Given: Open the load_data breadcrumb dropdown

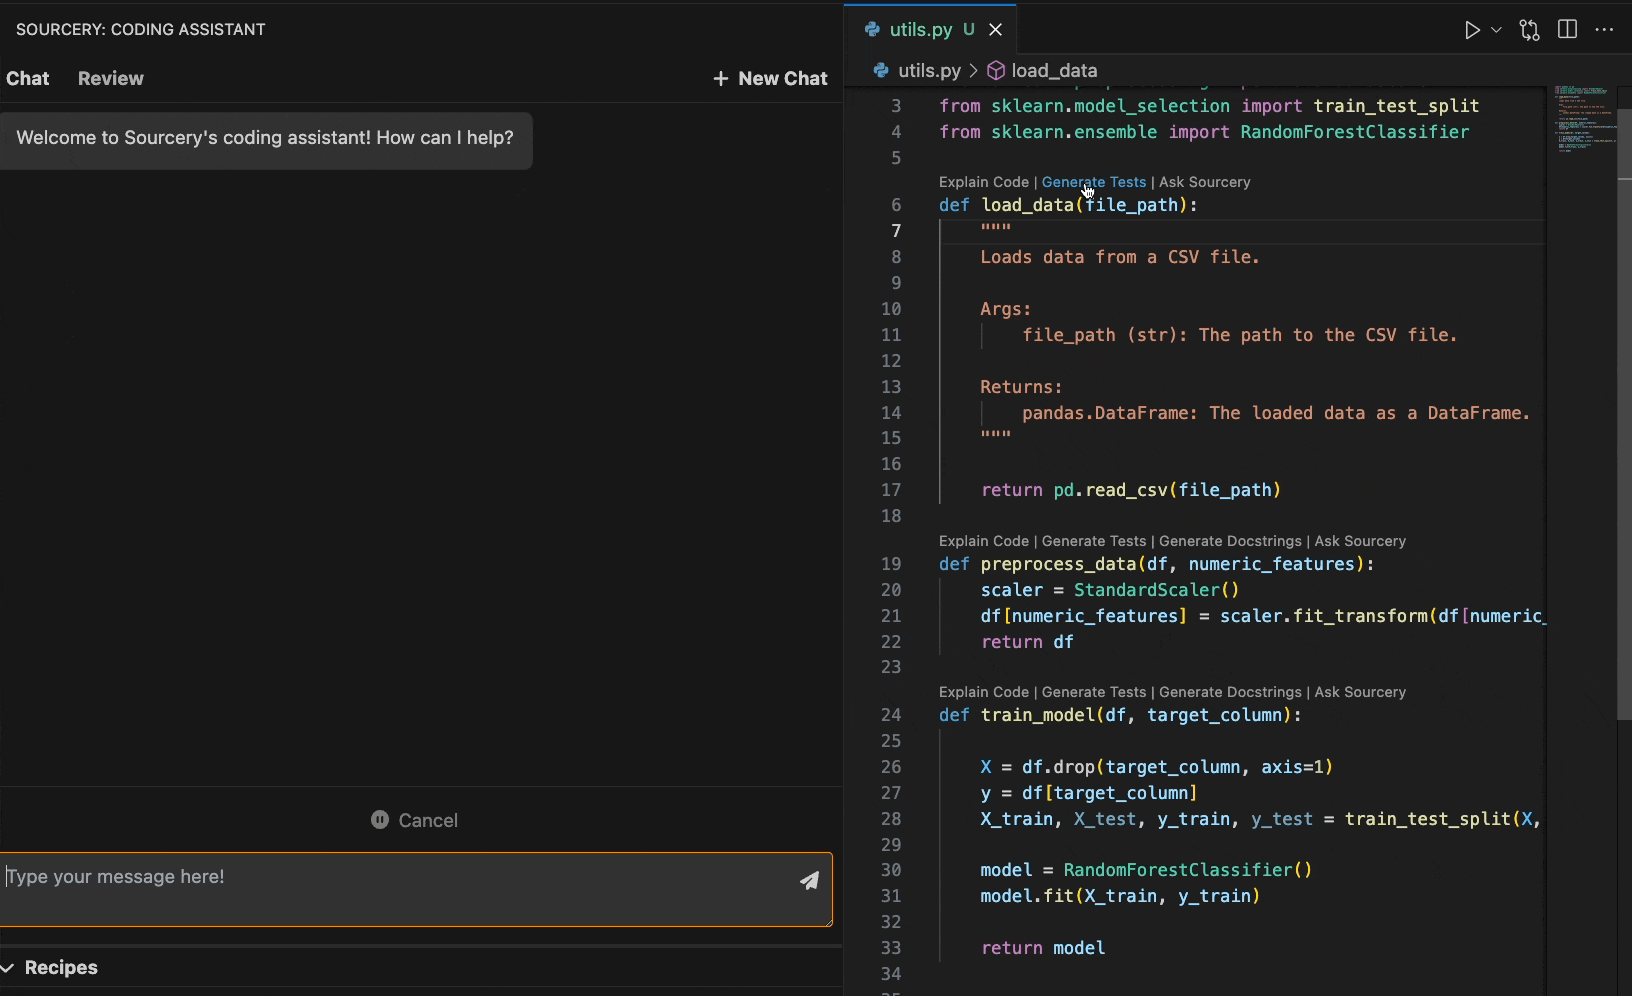Looking at the screenshot, I should 1054,71.
